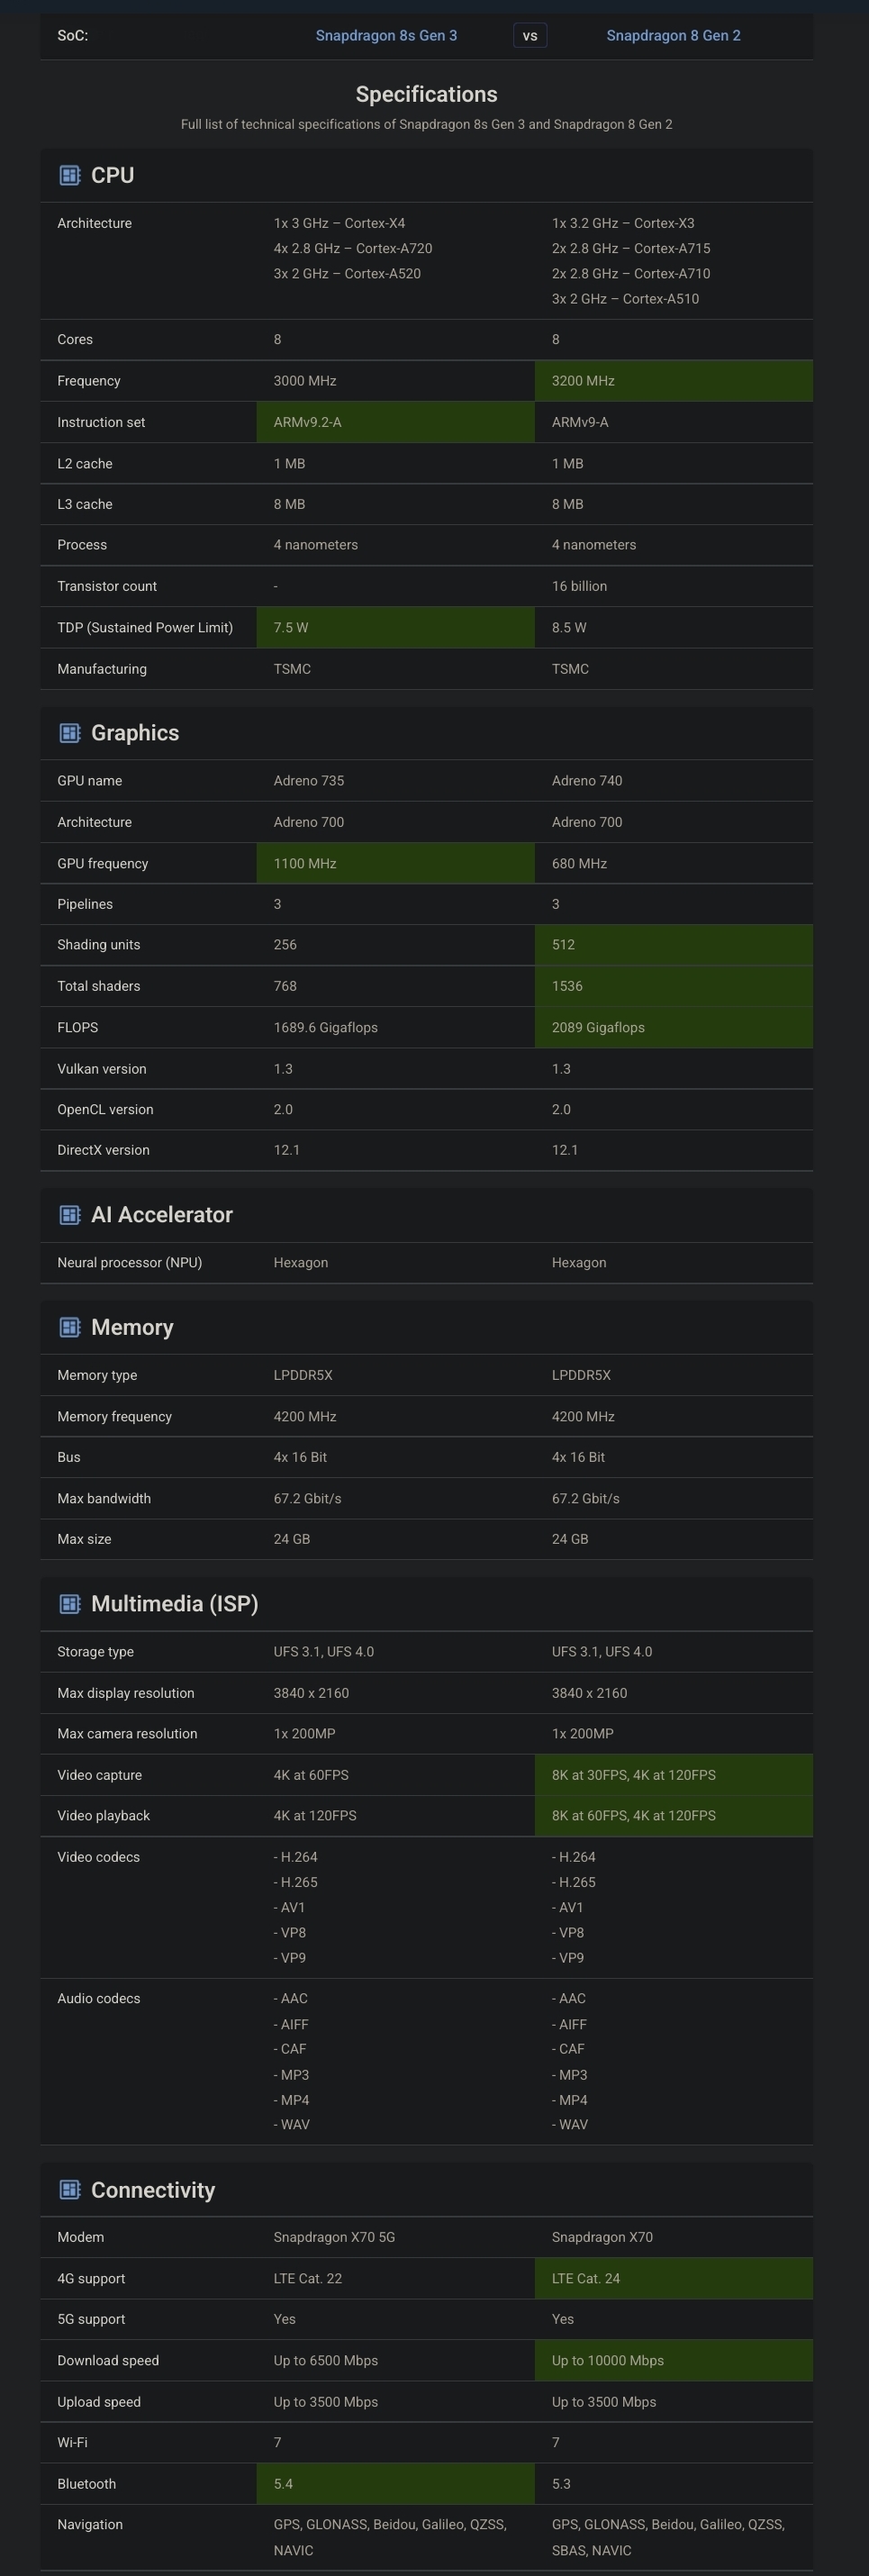Click the Bluetooth 5.4 value cell
The height and width of the screenshot is (2576, 869).
click(x=396, y=2483)
